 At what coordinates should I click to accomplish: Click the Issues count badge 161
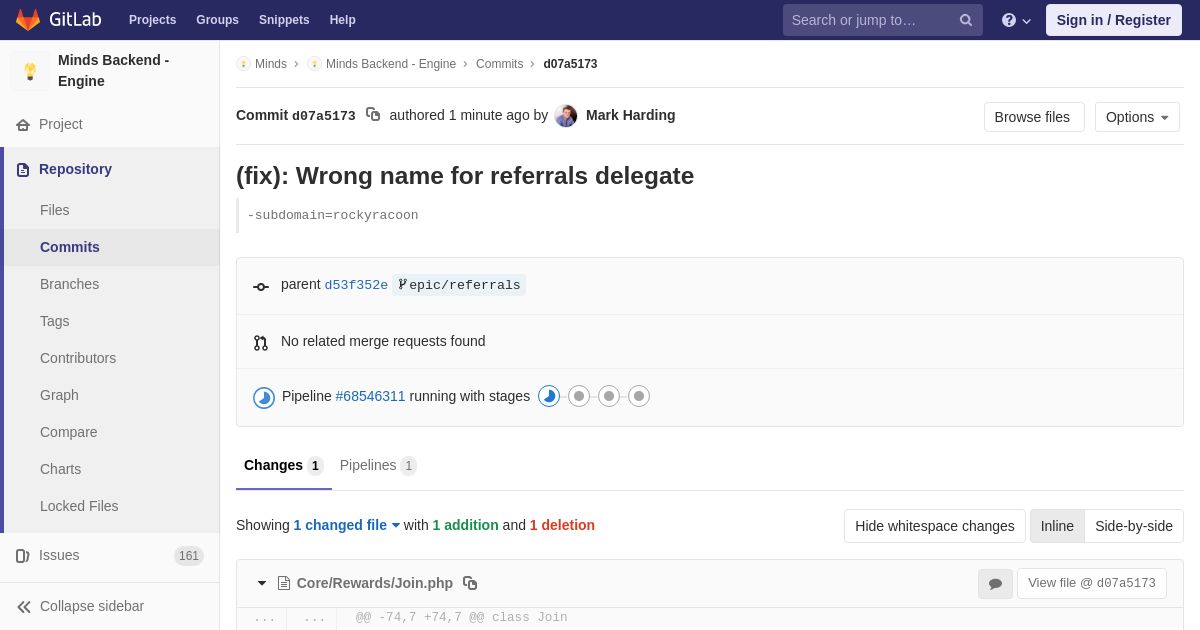point(189,556)
